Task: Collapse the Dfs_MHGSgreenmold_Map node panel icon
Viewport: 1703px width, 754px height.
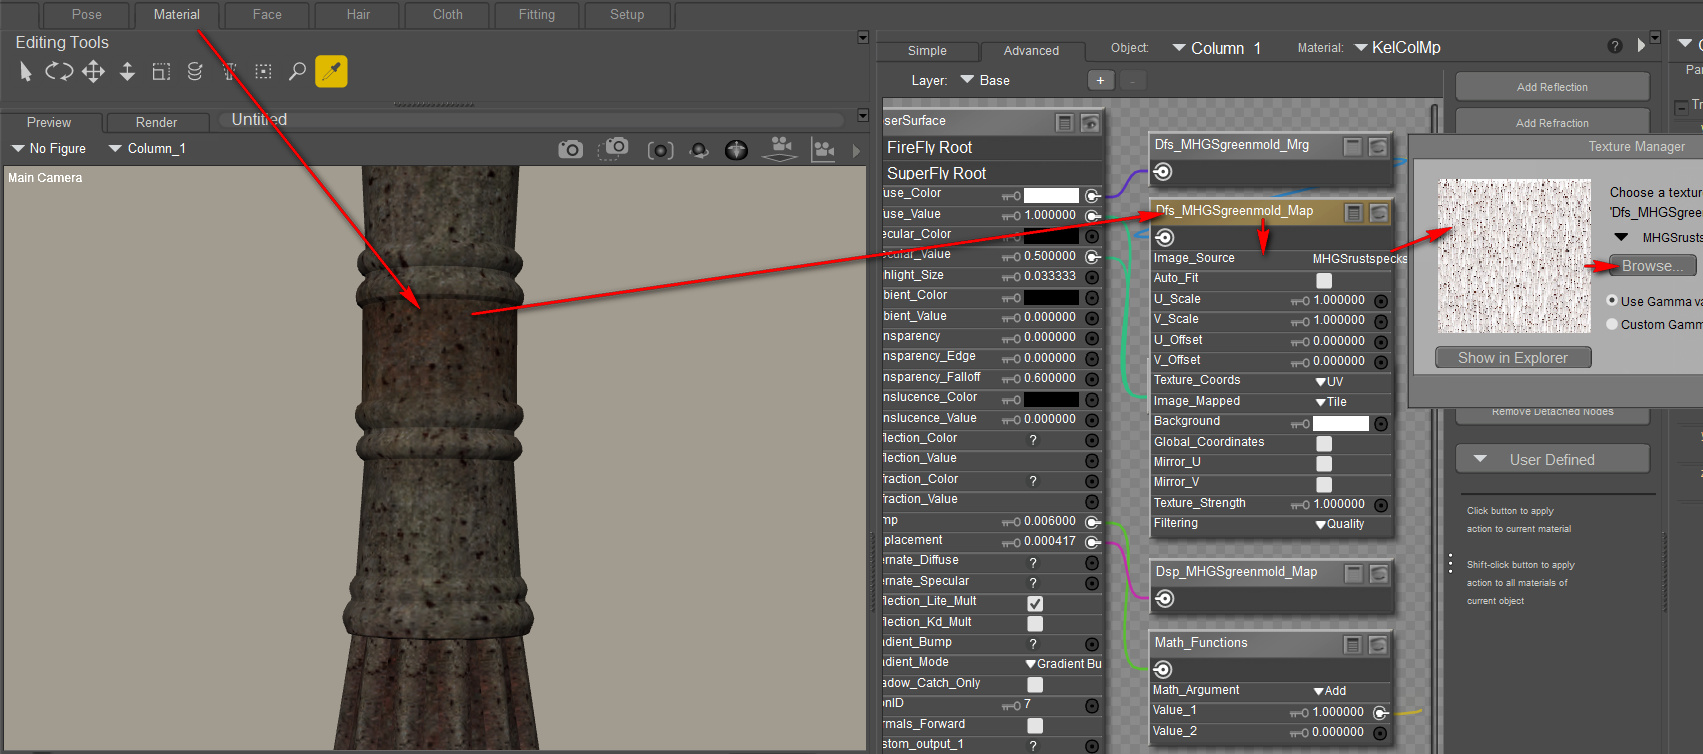Action: [1353, 212]
